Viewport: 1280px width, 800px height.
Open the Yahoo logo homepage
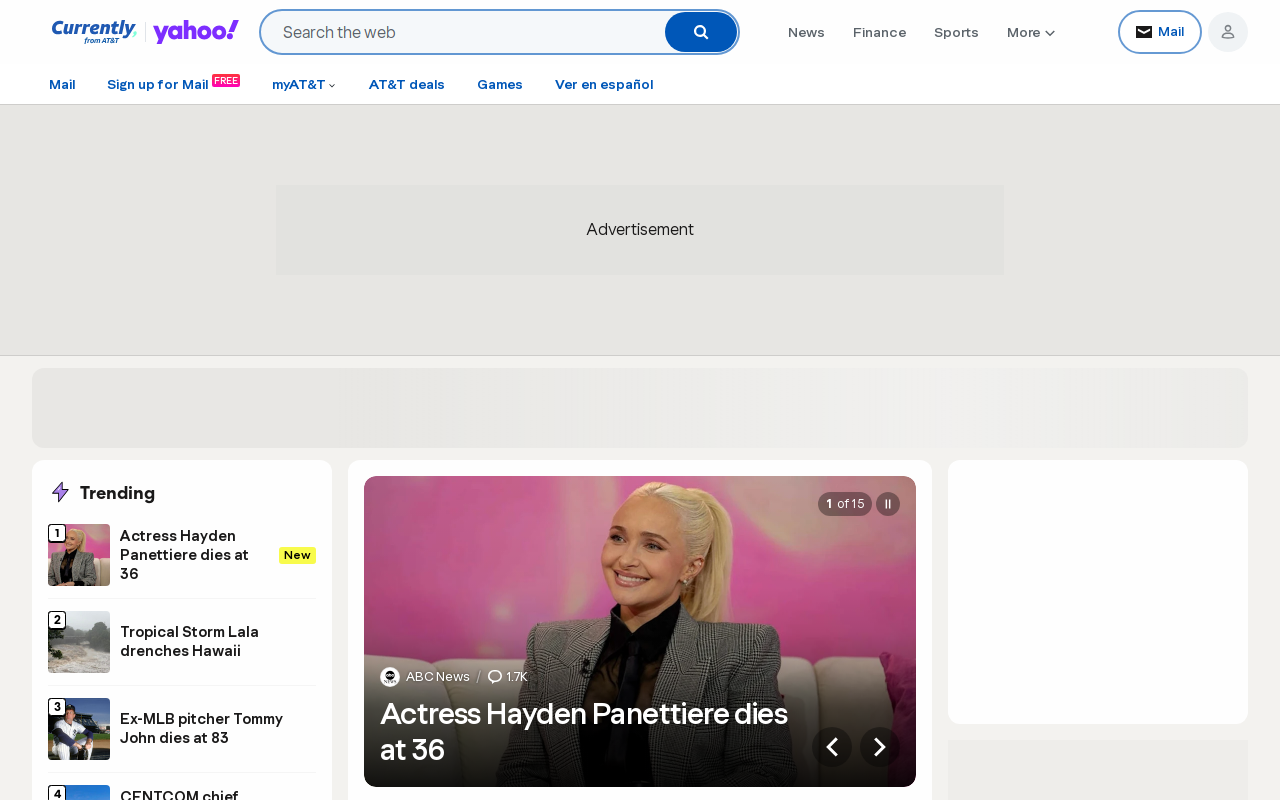click(196, 32)
